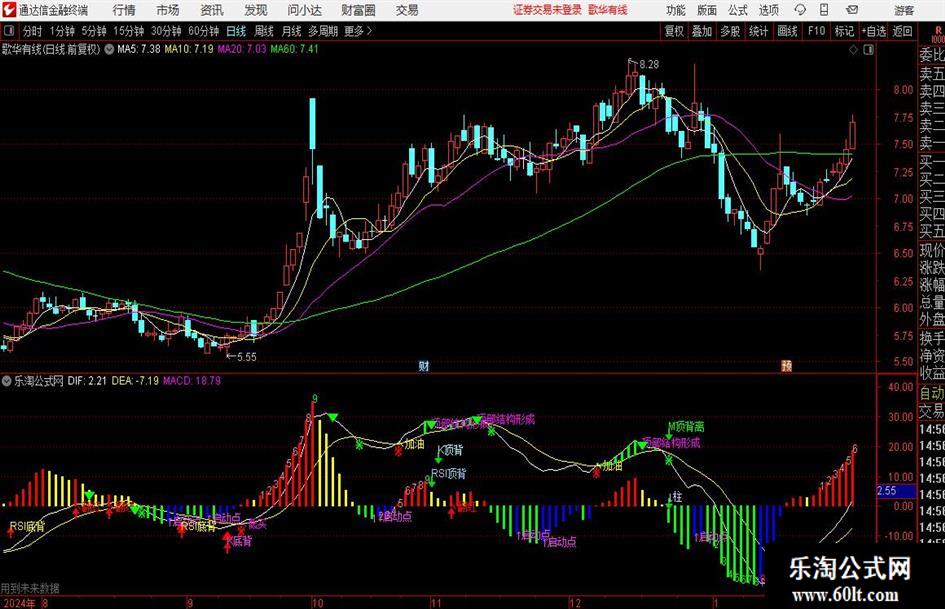Click the 财 marker on the chart
Viewport: 945px width, 609px height.
(x=424, y=365)
